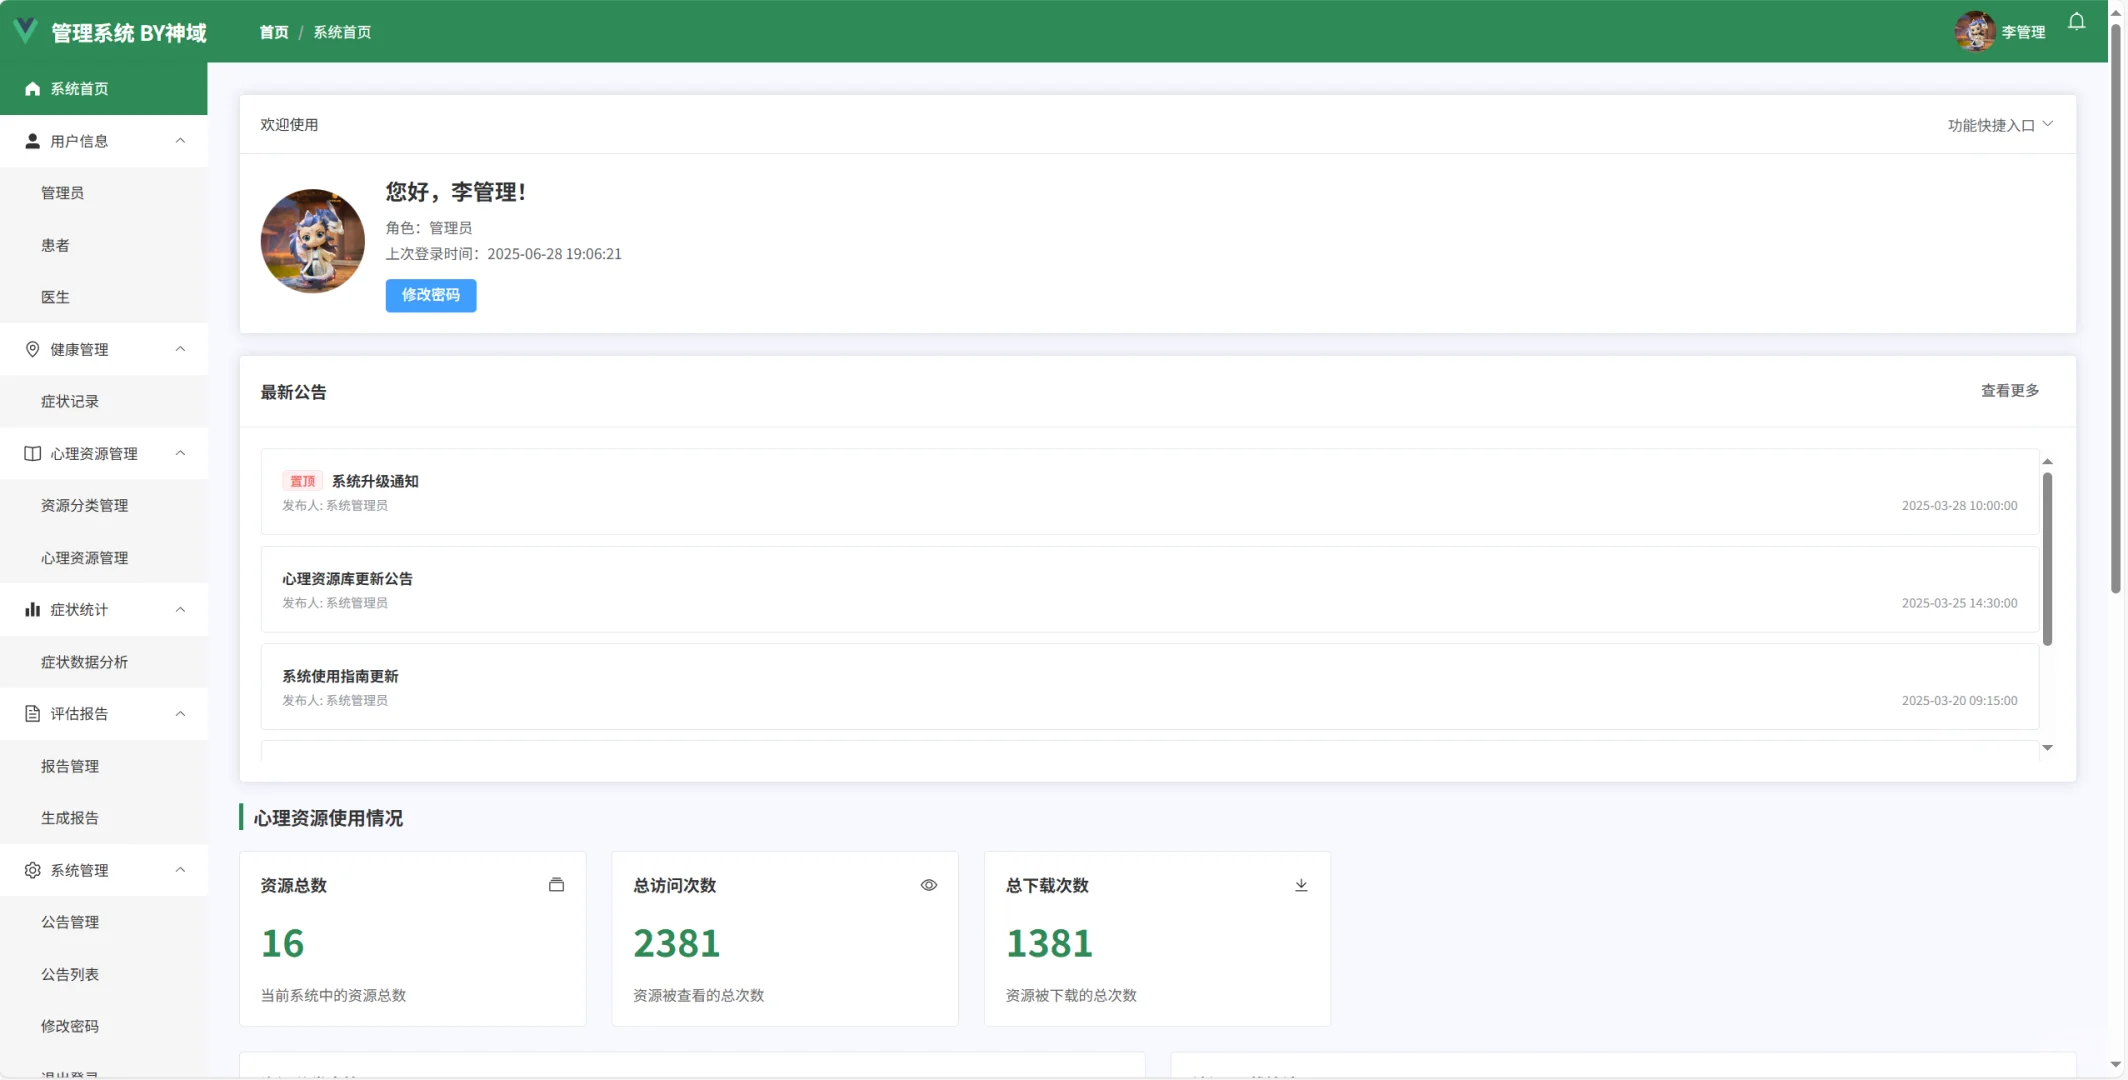Open the 首页 breadcrumb link

click(x=273, y=32)
